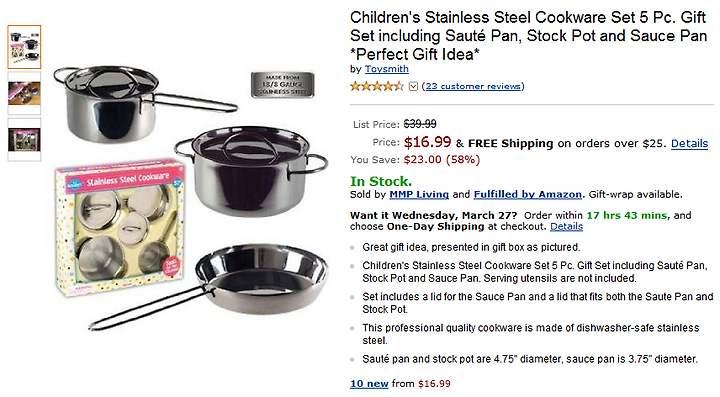The width and height of the screenshot is (720, 397).
Task: Open the 10 new offers link
Action: pyautogui.click(x=369, y=384)
